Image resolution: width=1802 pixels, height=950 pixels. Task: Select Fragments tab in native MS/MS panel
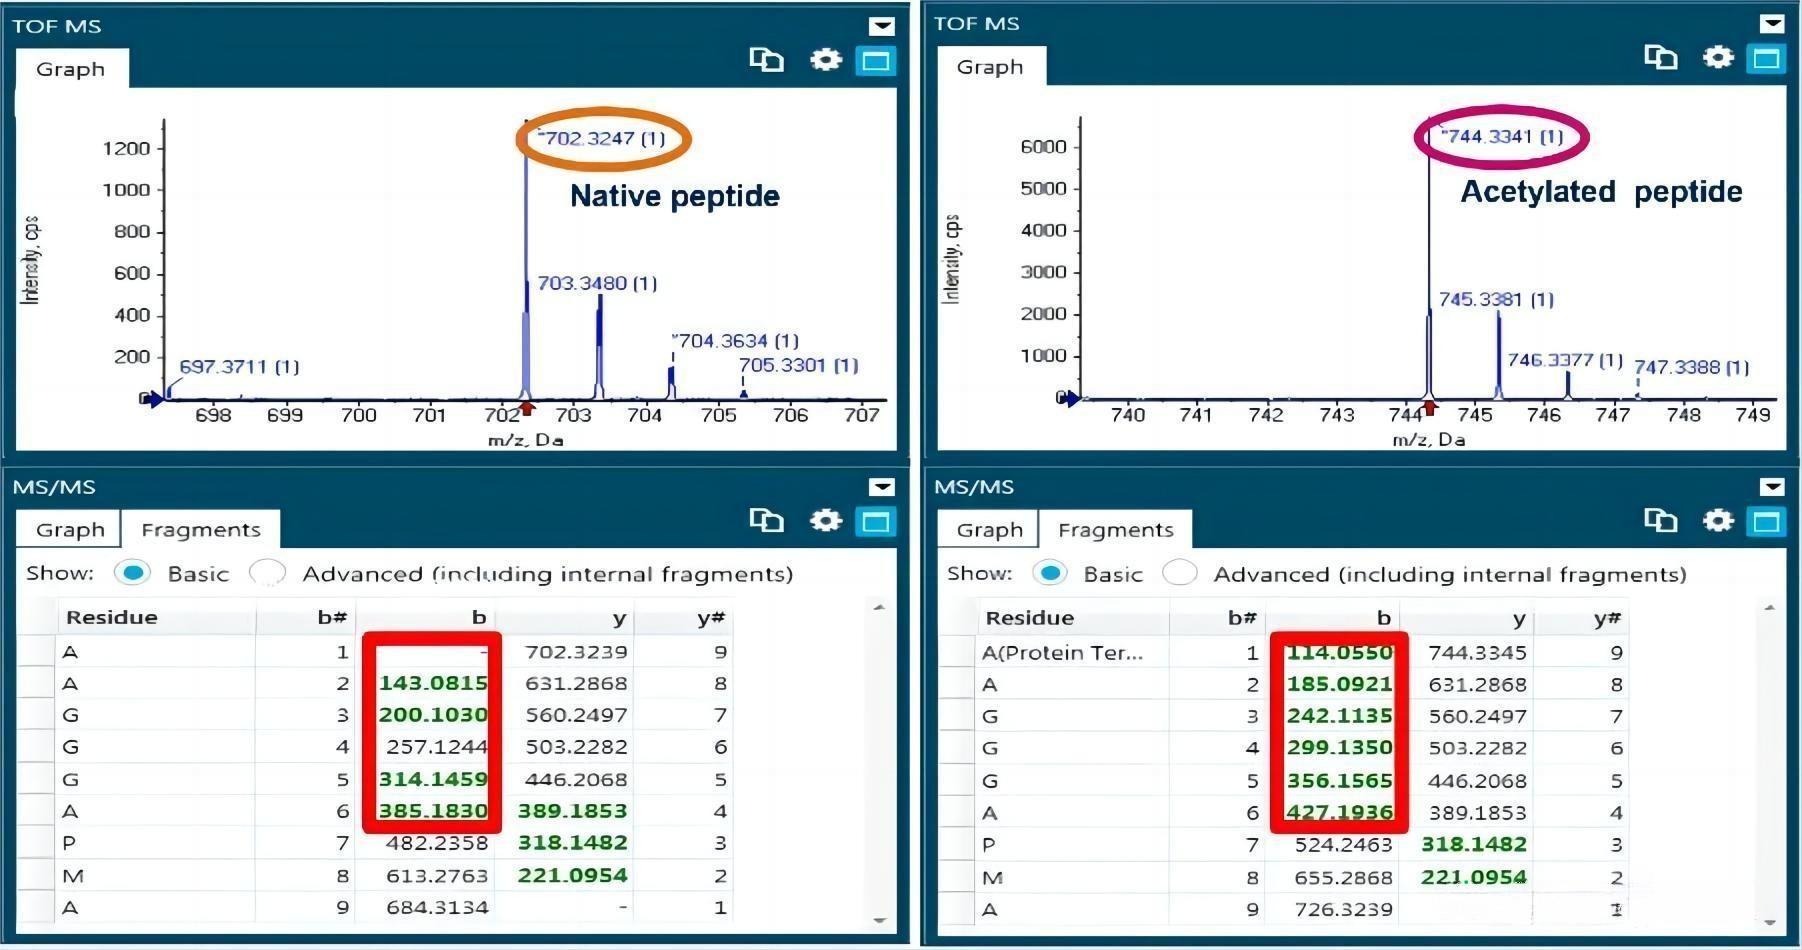pyautogui.click(x=201, y=529)
